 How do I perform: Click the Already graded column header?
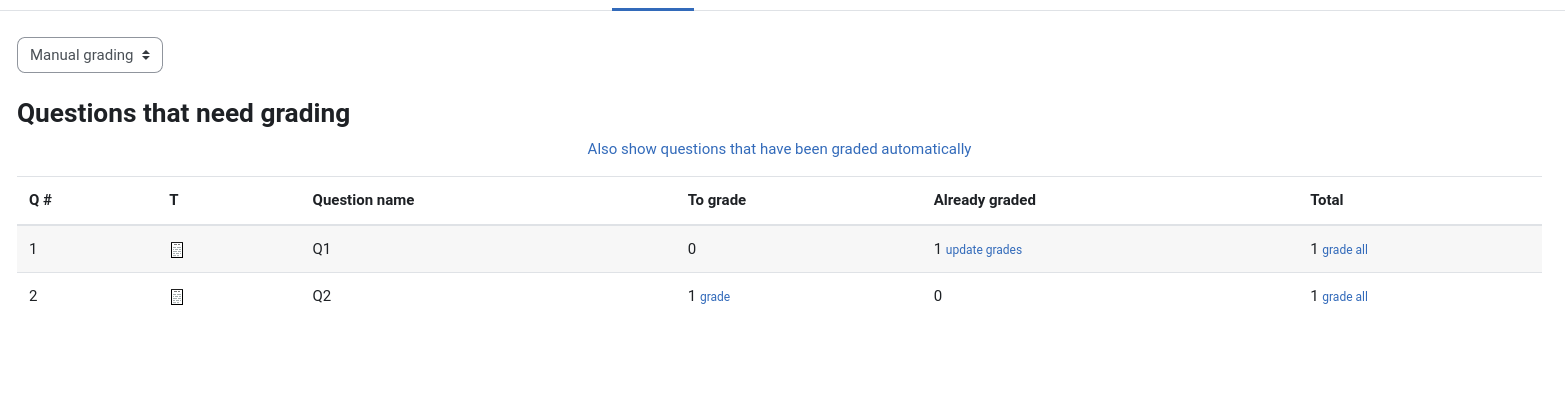tap(985, 200)
